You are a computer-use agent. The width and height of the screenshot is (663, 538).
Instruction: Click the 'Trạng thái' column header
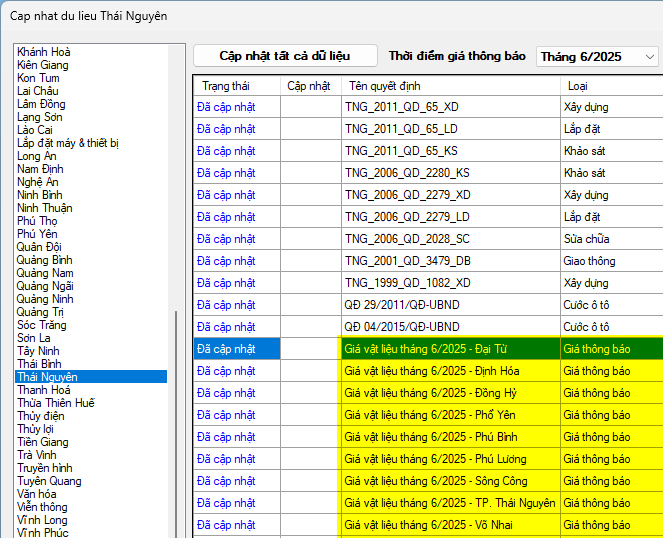(x=237, y=86)
